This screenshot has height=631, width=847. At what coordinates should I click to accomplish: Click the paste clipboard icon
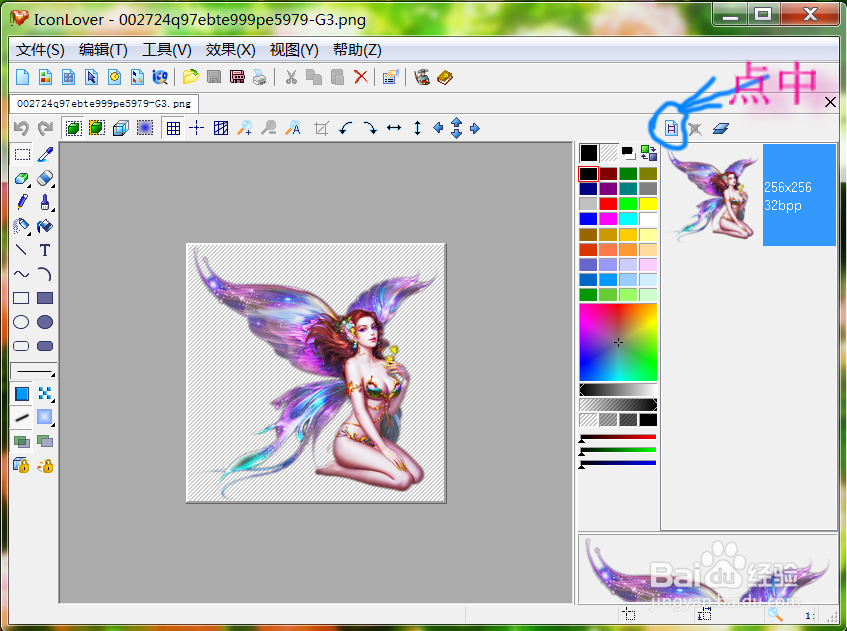tap(337, 77)
